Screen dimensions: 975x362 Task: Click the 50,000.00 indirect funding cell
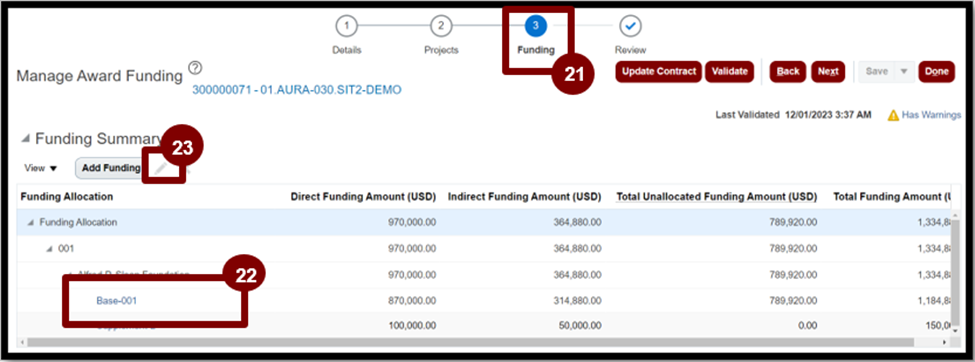580,326
